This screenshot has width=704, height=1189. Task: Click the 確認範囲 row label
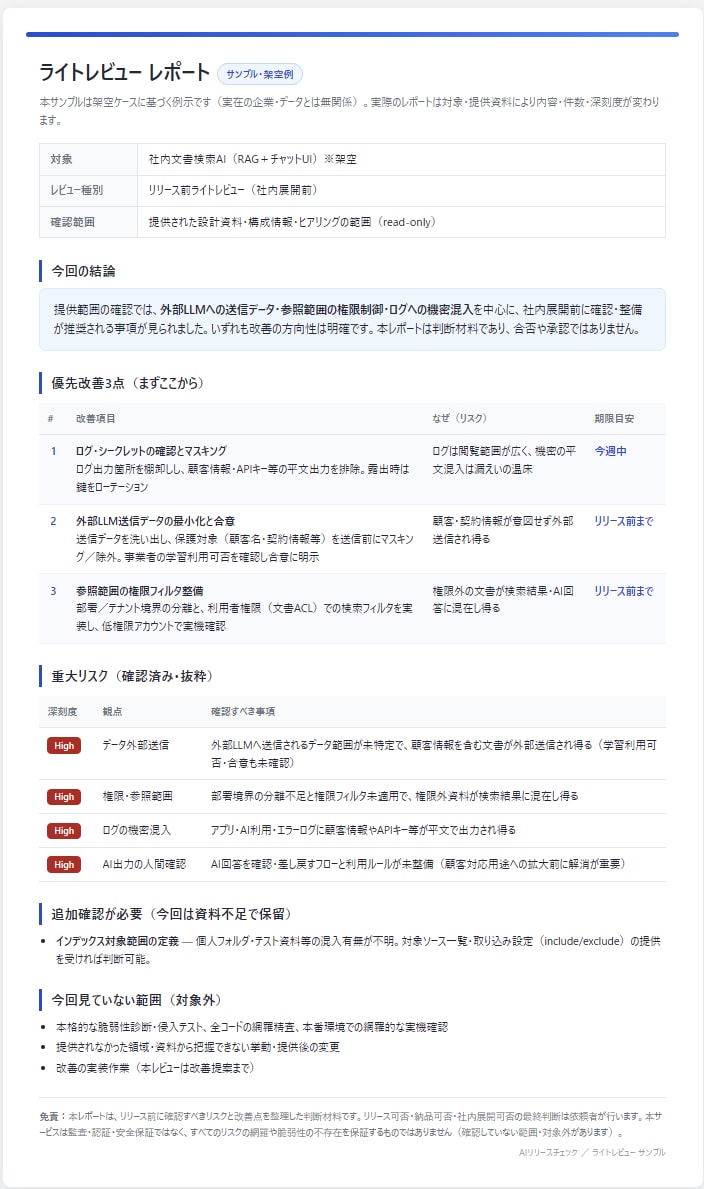click(x=73, y=222)
